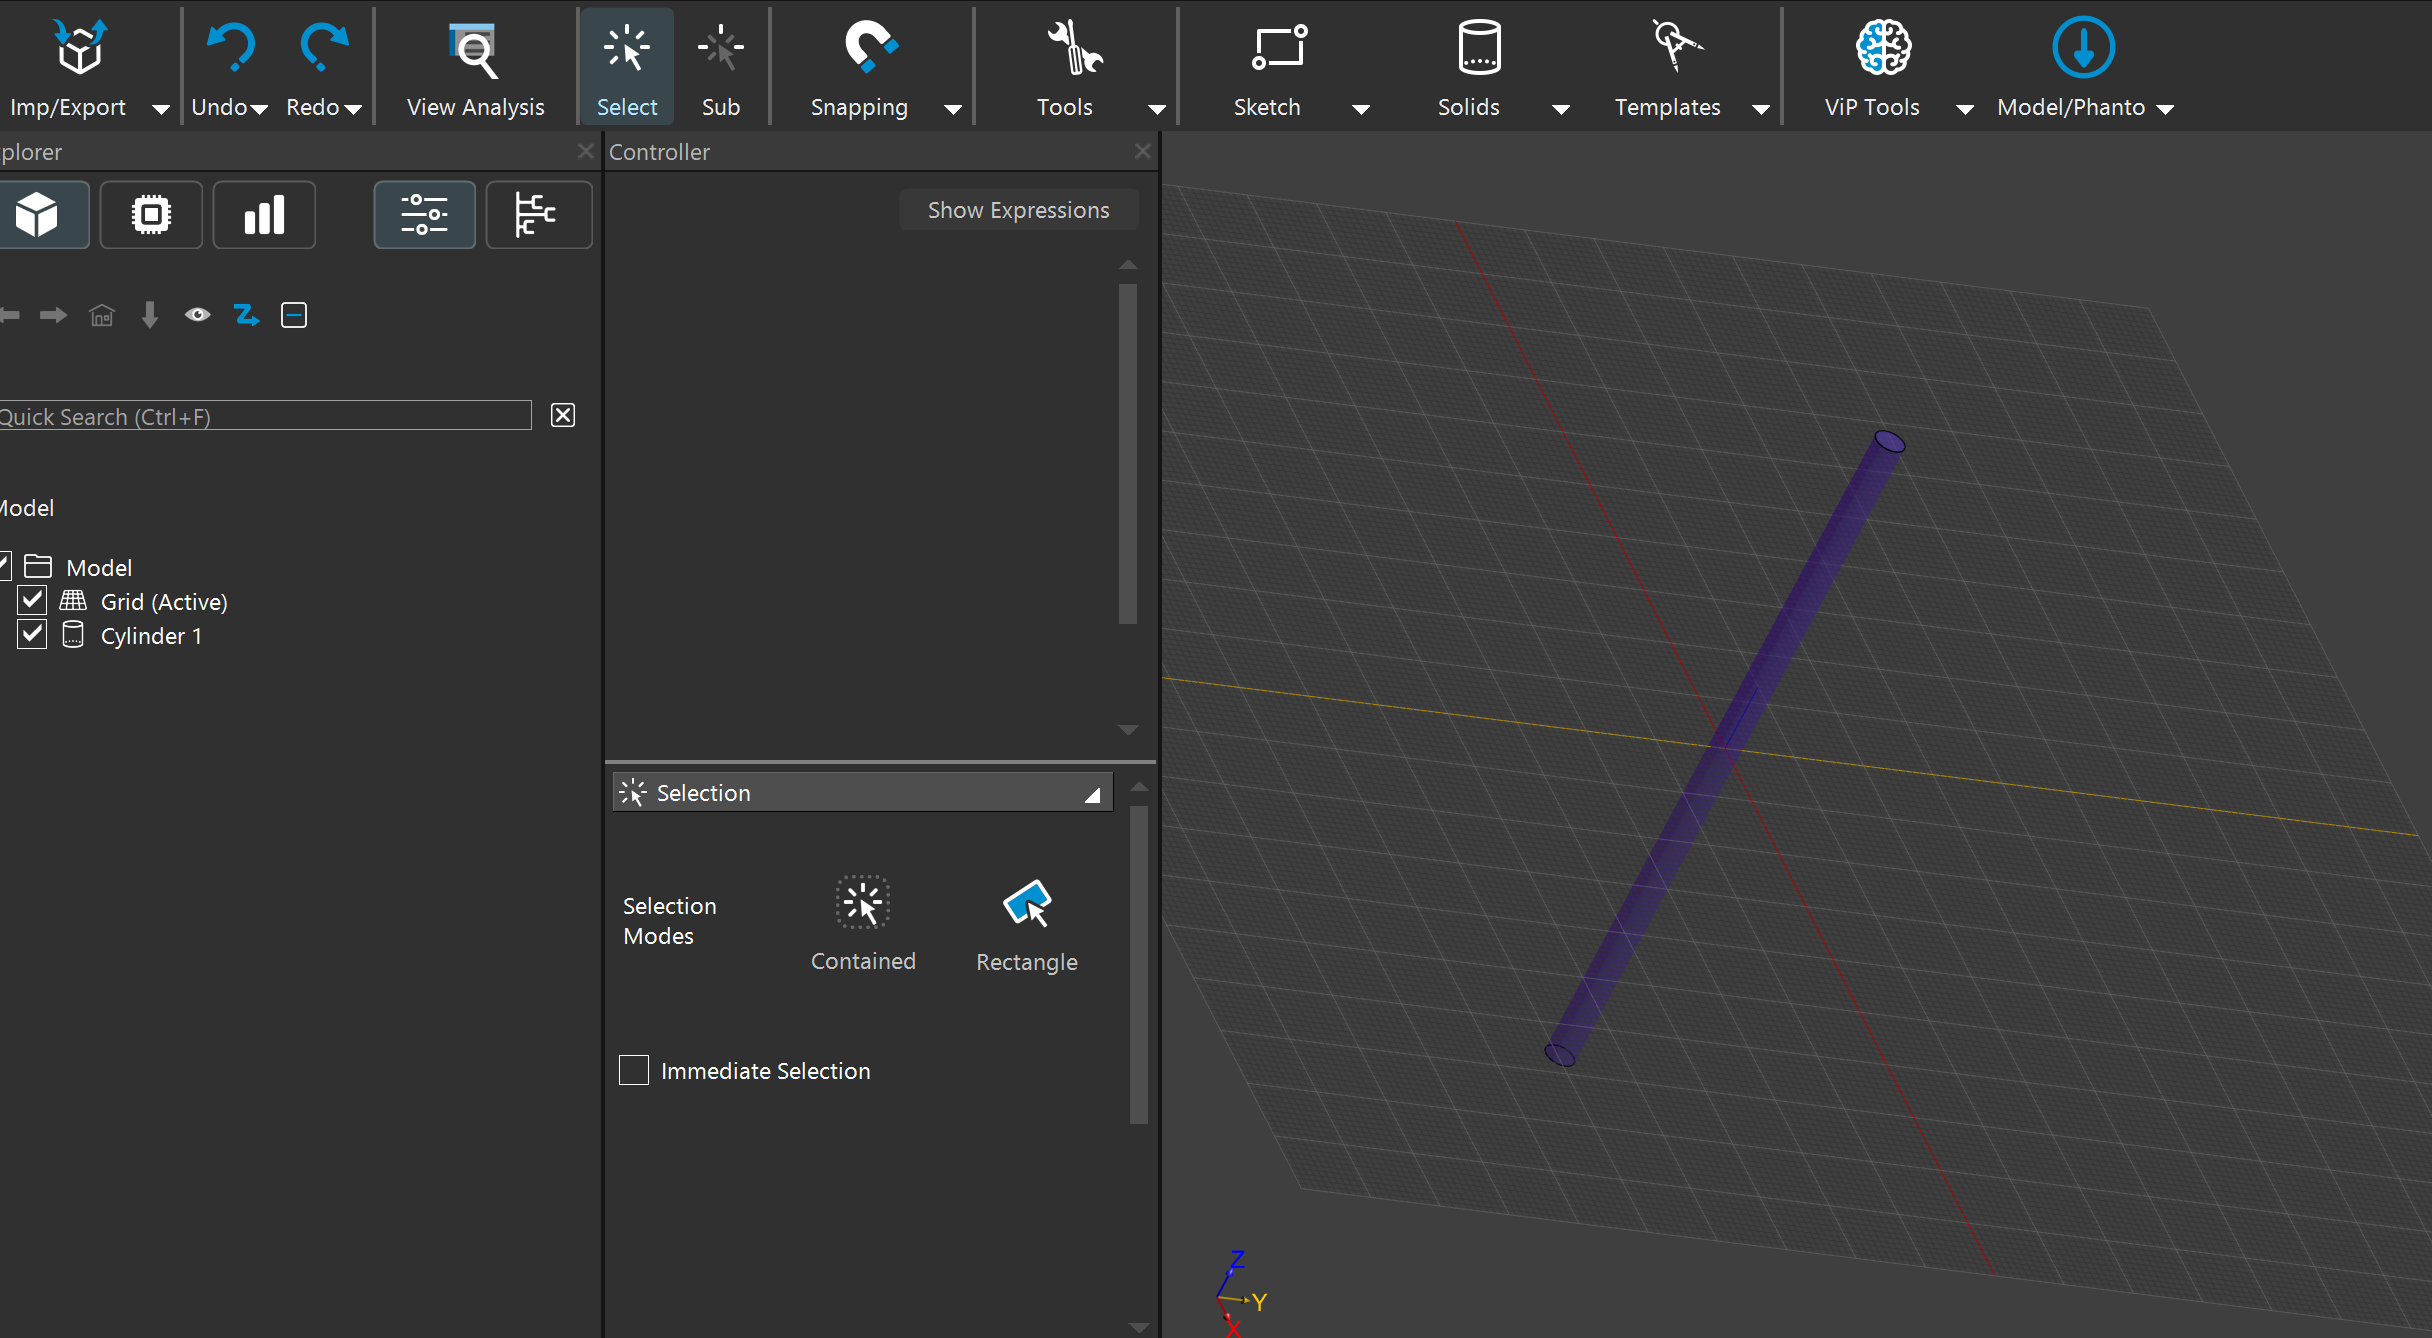Enable the Immediate Selection checkbox

click(x=634, y=1070)
